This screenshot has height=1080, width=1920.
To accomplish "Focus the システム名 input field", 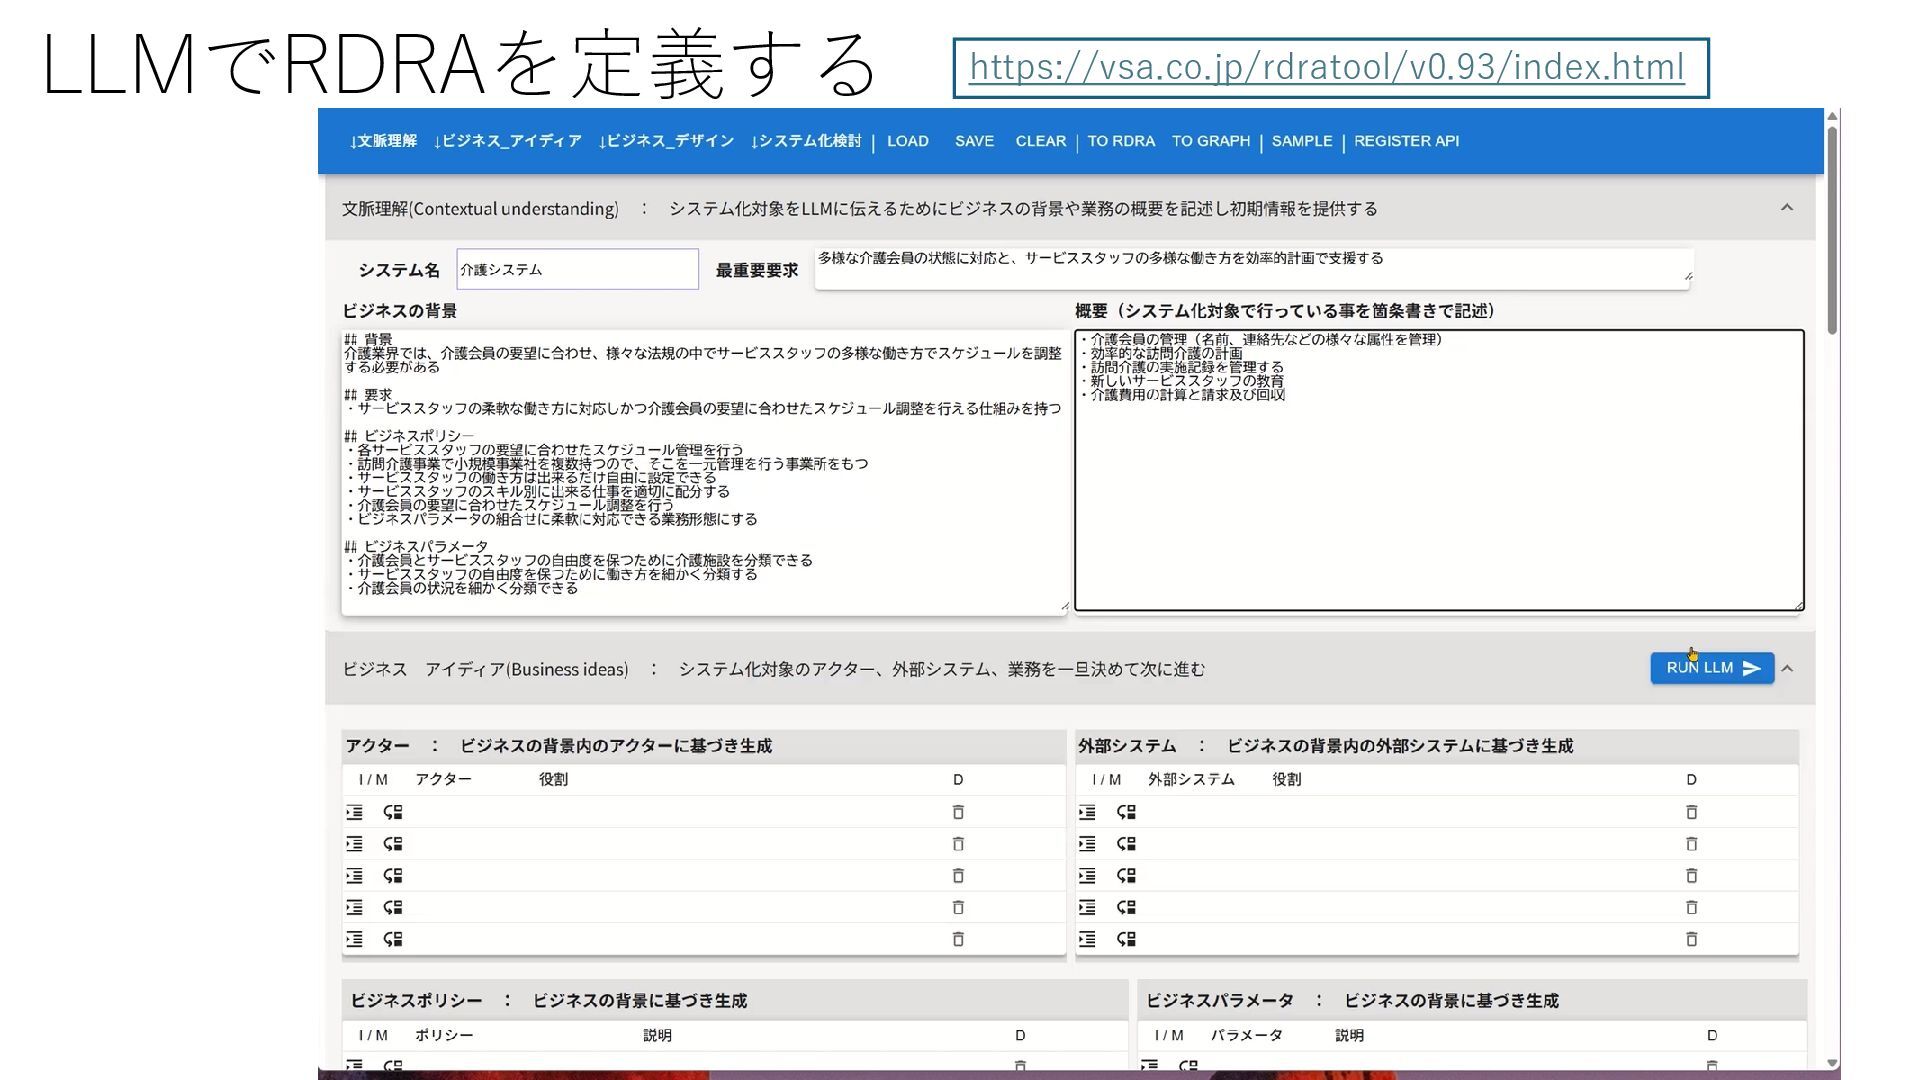I will pos(577,269).
